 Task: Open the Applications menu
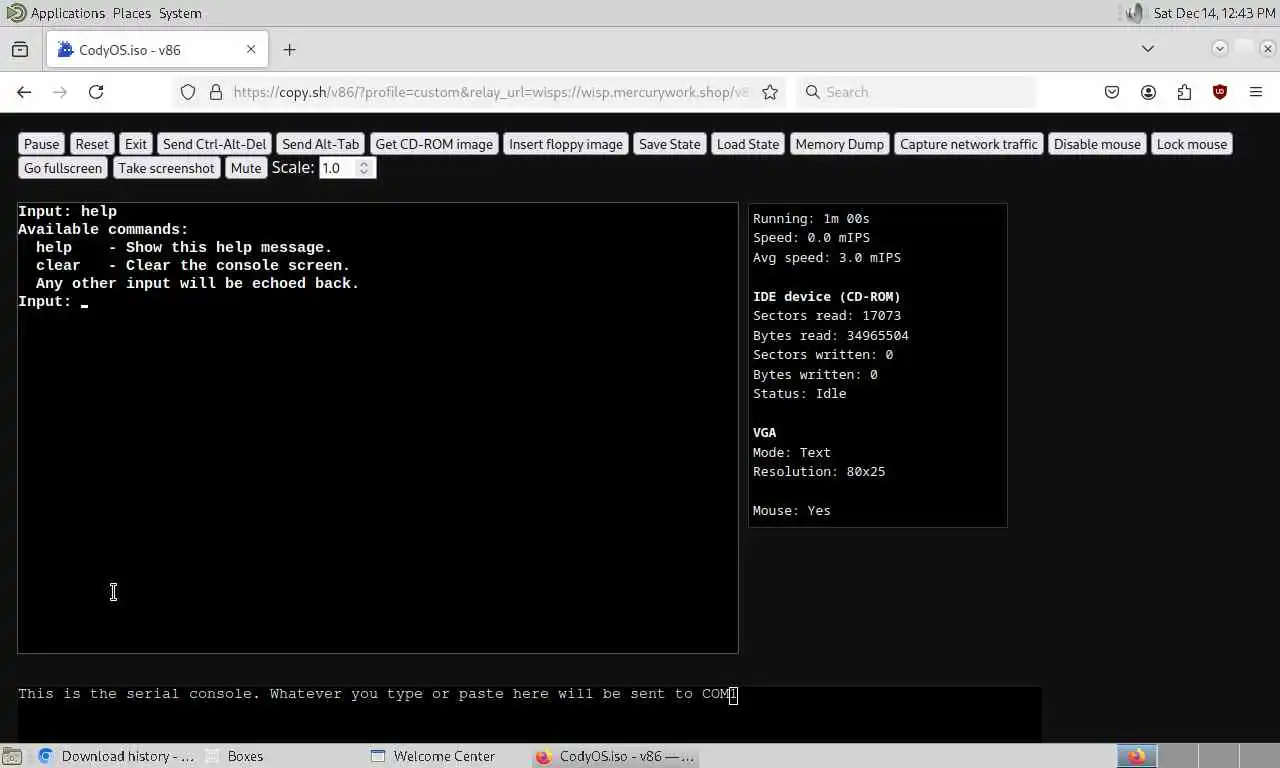67,13
